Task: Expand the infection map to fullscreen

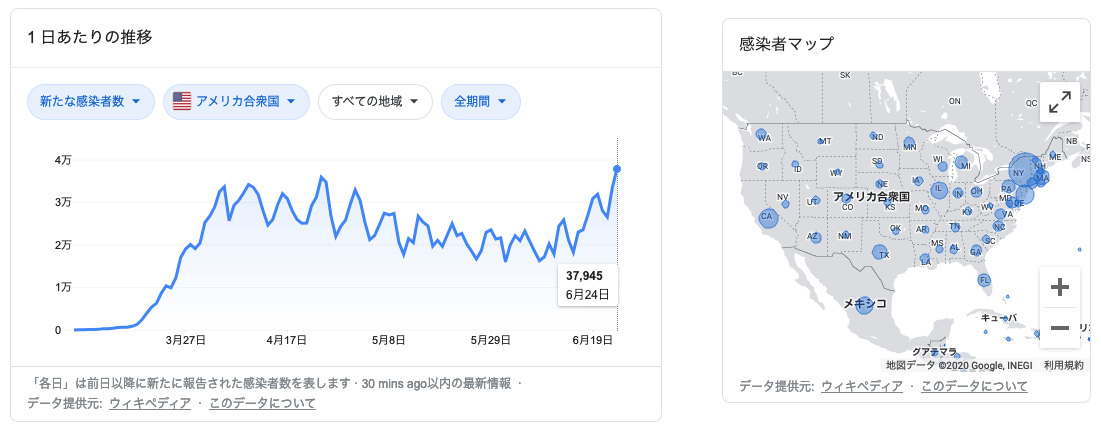Action: coord(1060,101)
